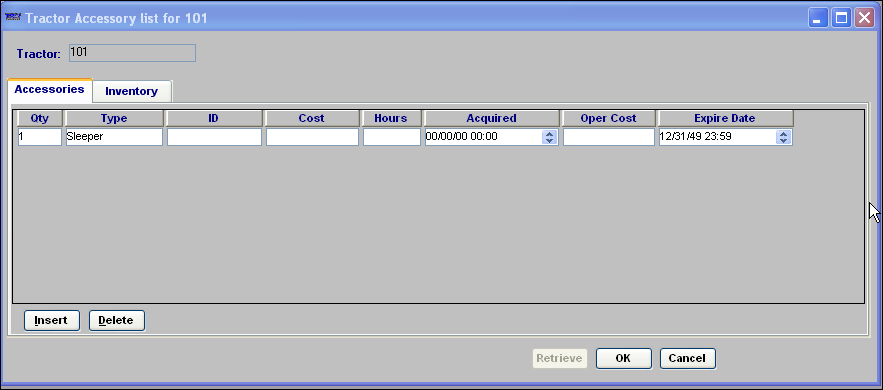Click the Type column header
Image resolution: width=883 pixels, height=390 pixels.
[x=114, y=118]
